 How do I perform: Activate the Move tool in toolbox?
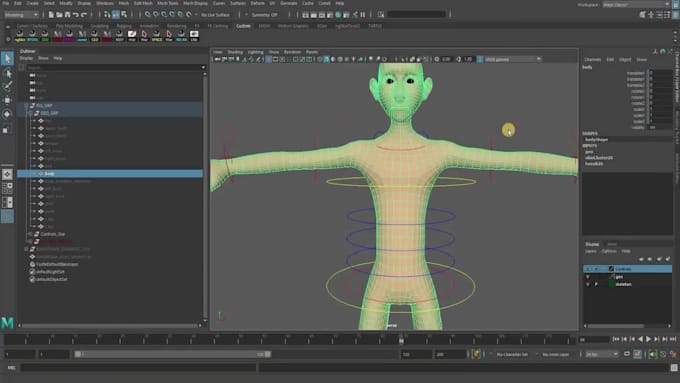coord(7,100)
